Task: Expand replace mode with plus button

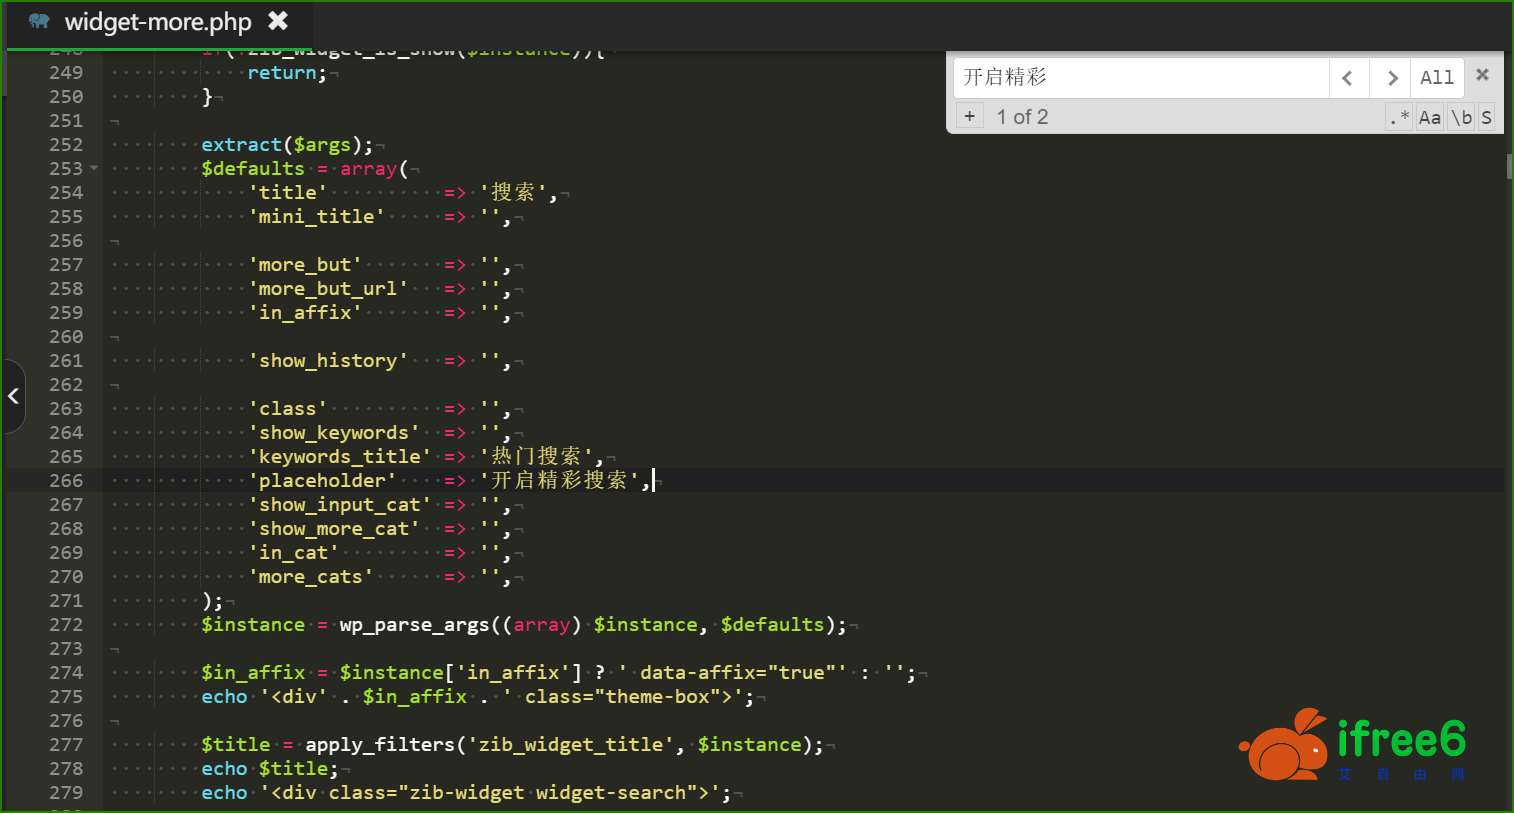Action: tap(969, 116)
